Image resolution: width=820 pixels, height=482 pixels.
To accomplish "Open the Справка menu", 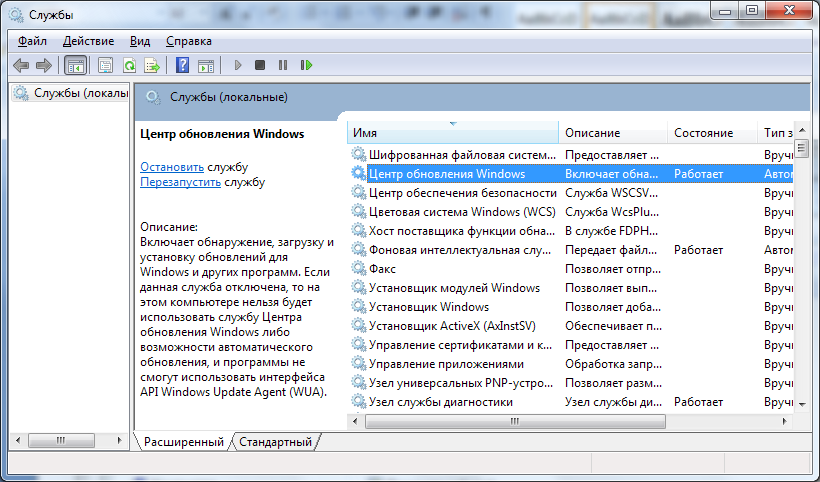I will click(189, 41).
